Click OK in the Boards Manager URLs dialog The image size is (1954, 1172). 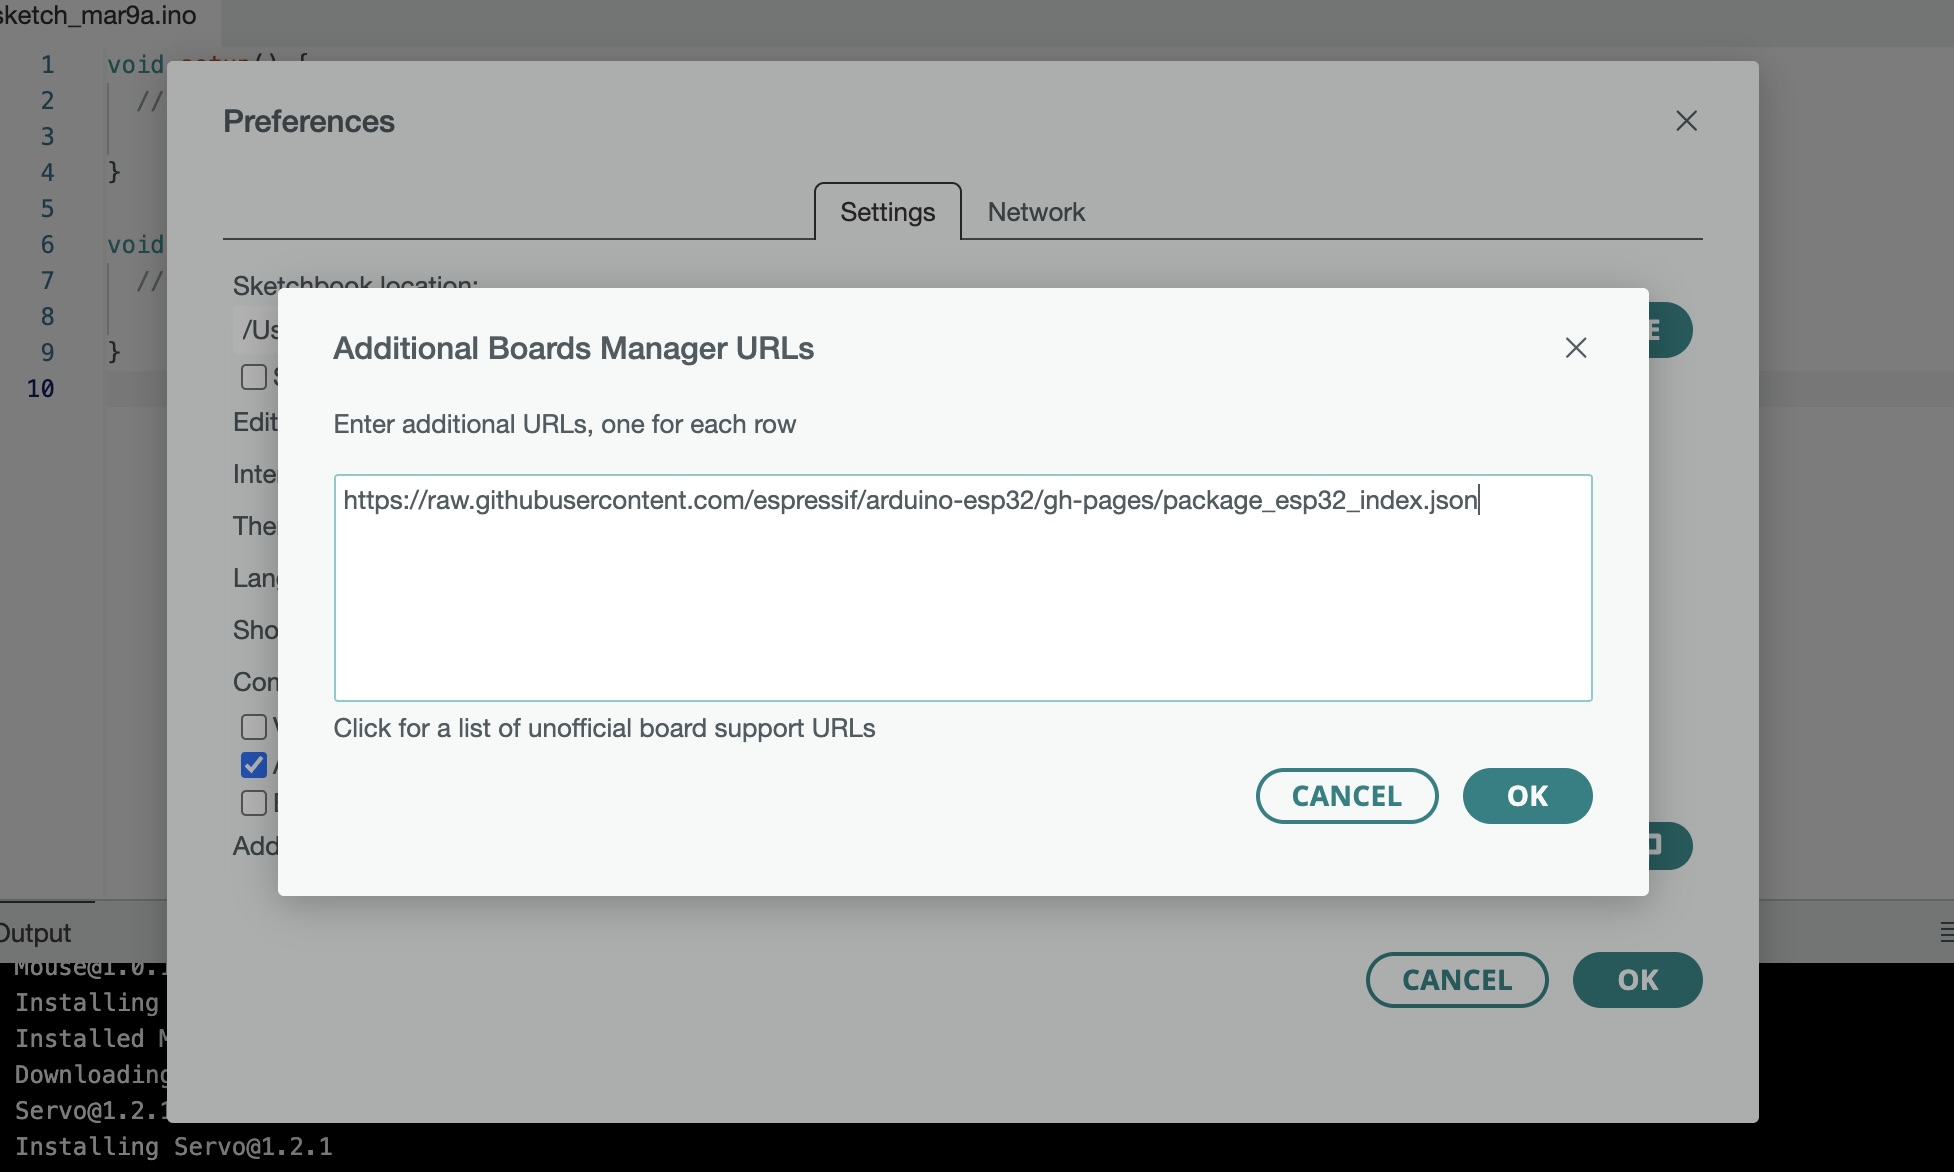[1527, 796]
